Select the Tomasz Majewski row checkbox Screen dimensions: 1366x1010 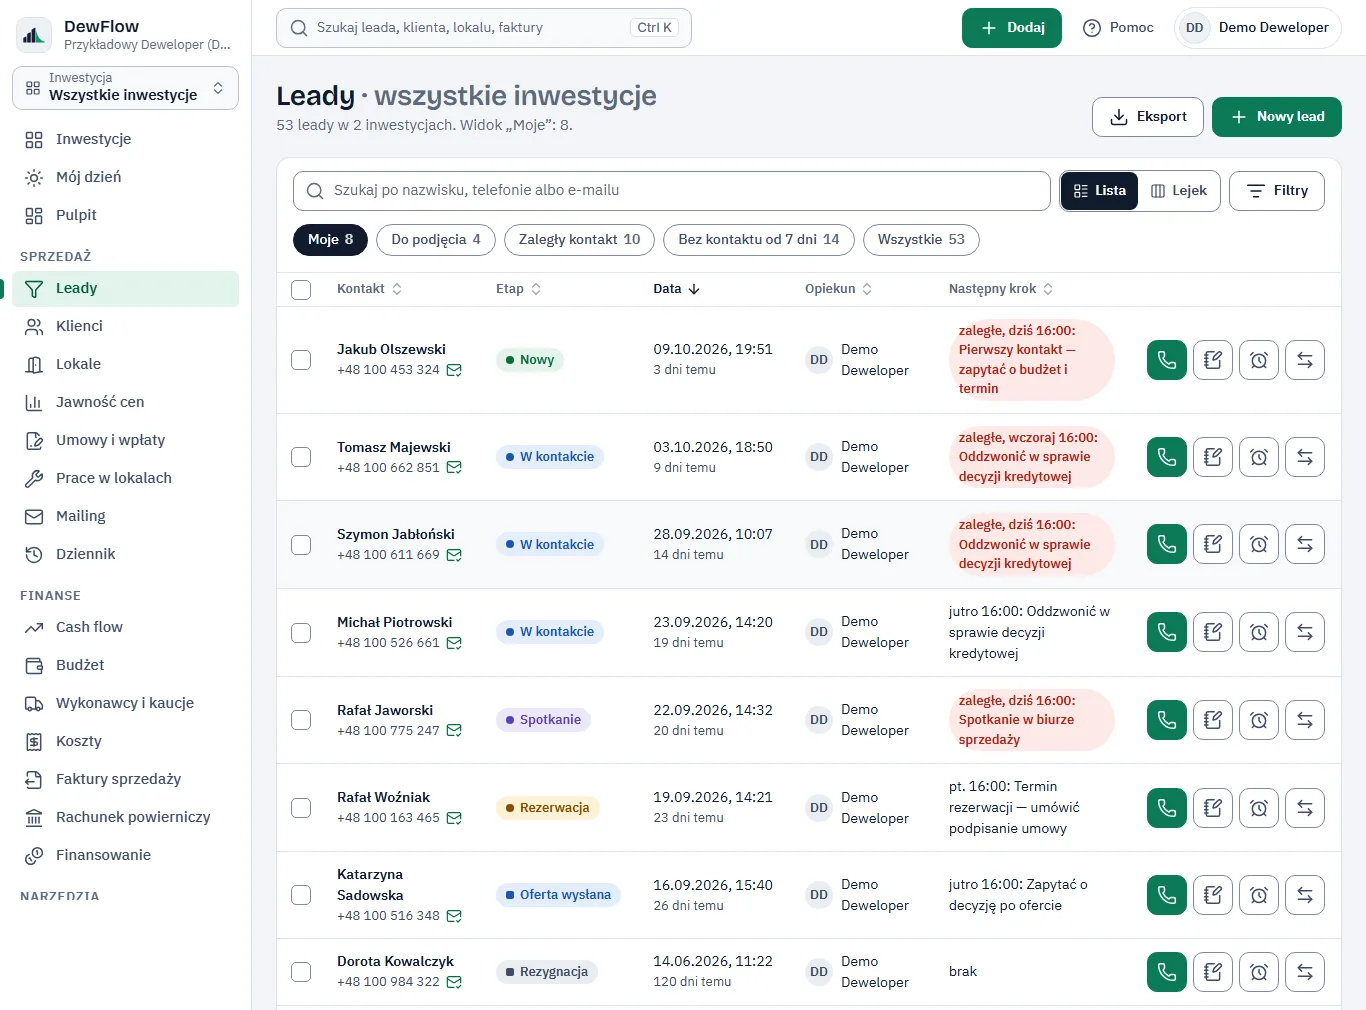(301, 457)
